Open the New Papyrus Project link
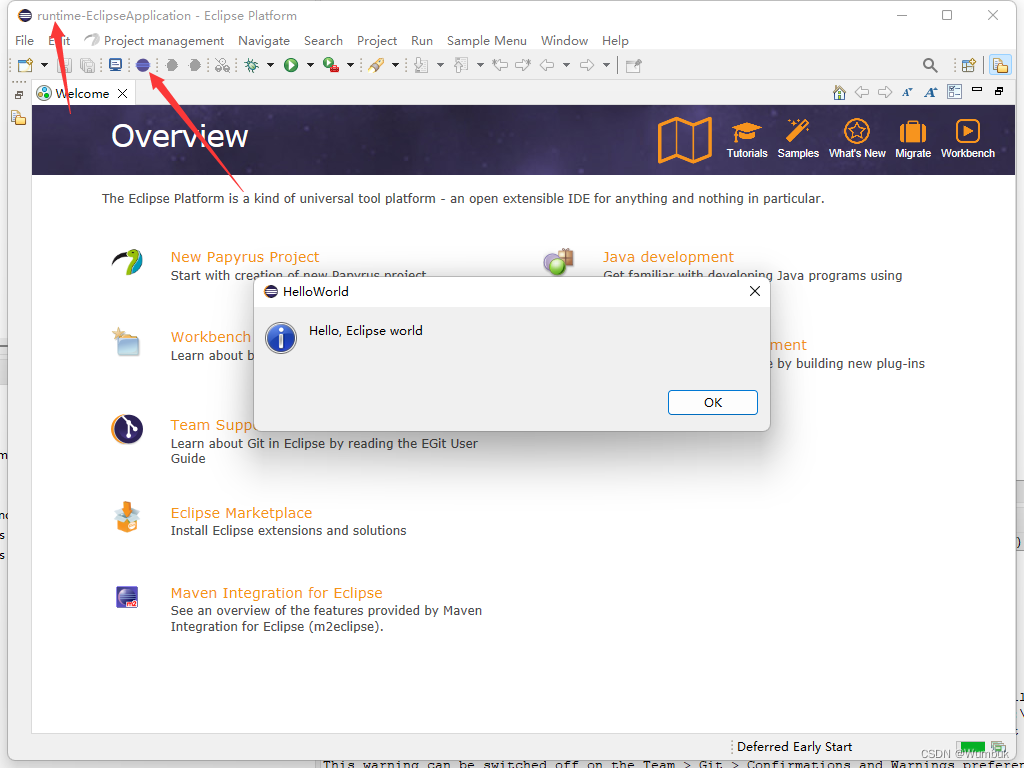Image resolution: width=1024 pixels, height=768 pixels. click(x=245, y=257)
